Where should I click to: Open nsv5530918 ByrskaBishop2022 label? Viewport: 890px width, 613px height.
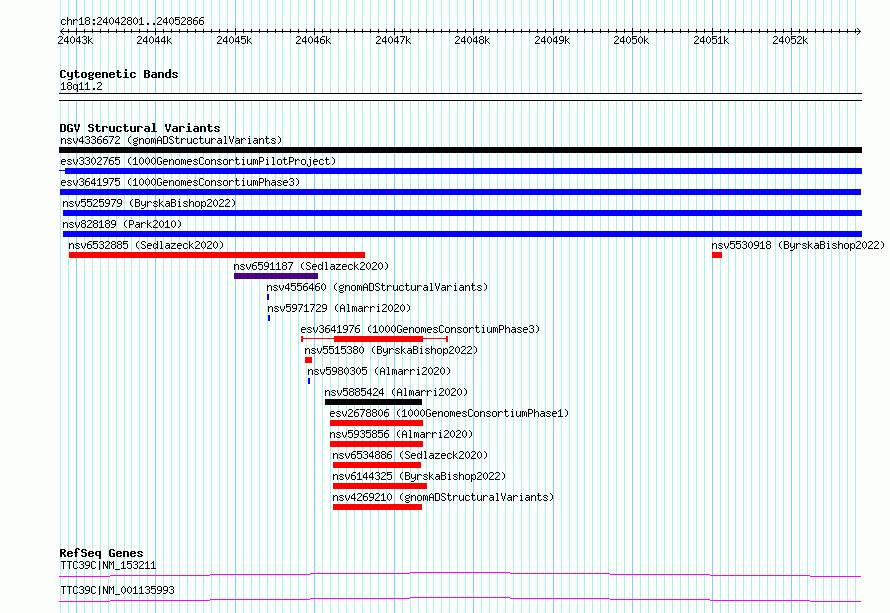click(x=797, y=245)
